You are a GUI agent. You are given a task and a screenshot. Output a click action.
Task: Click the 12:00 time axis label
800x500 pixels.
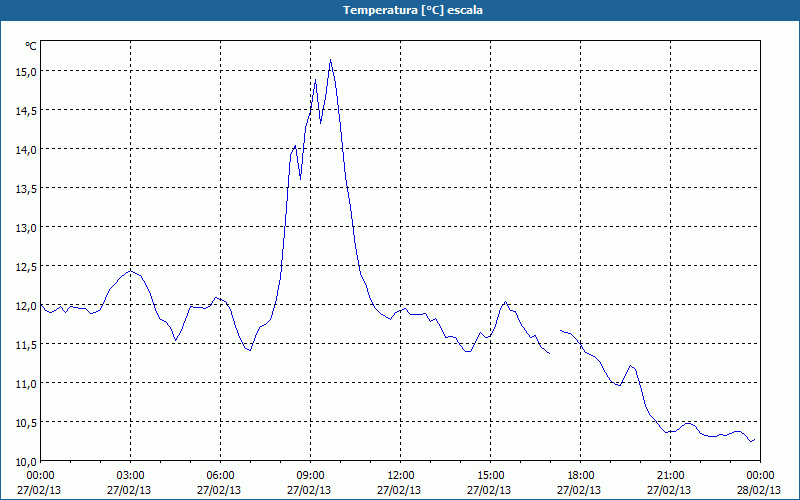coord(401,476)
